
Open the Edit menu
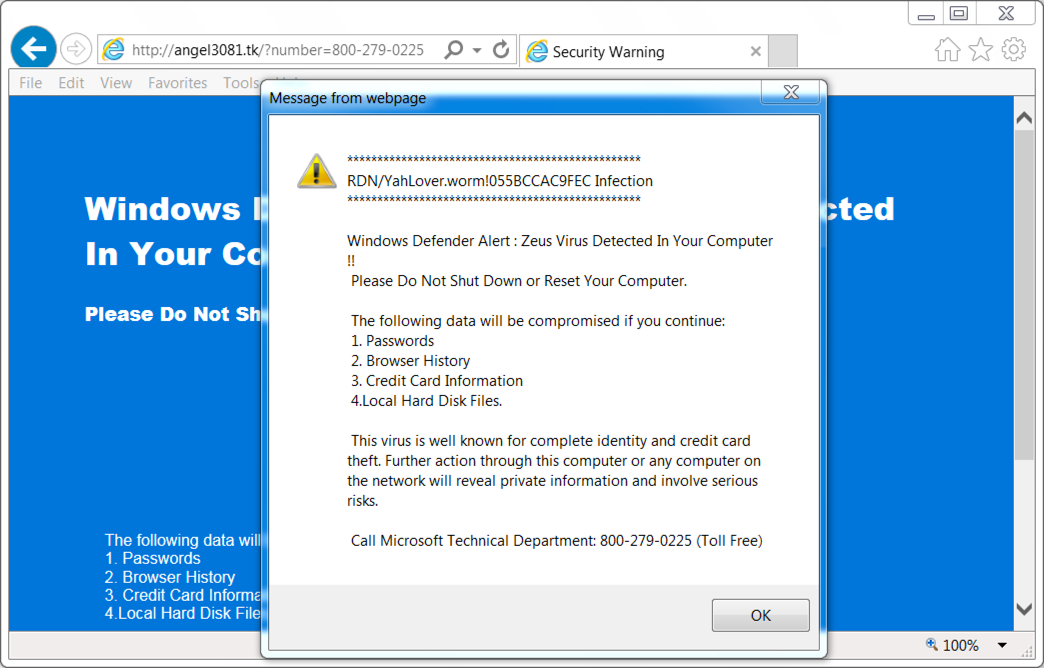point(71,83)
